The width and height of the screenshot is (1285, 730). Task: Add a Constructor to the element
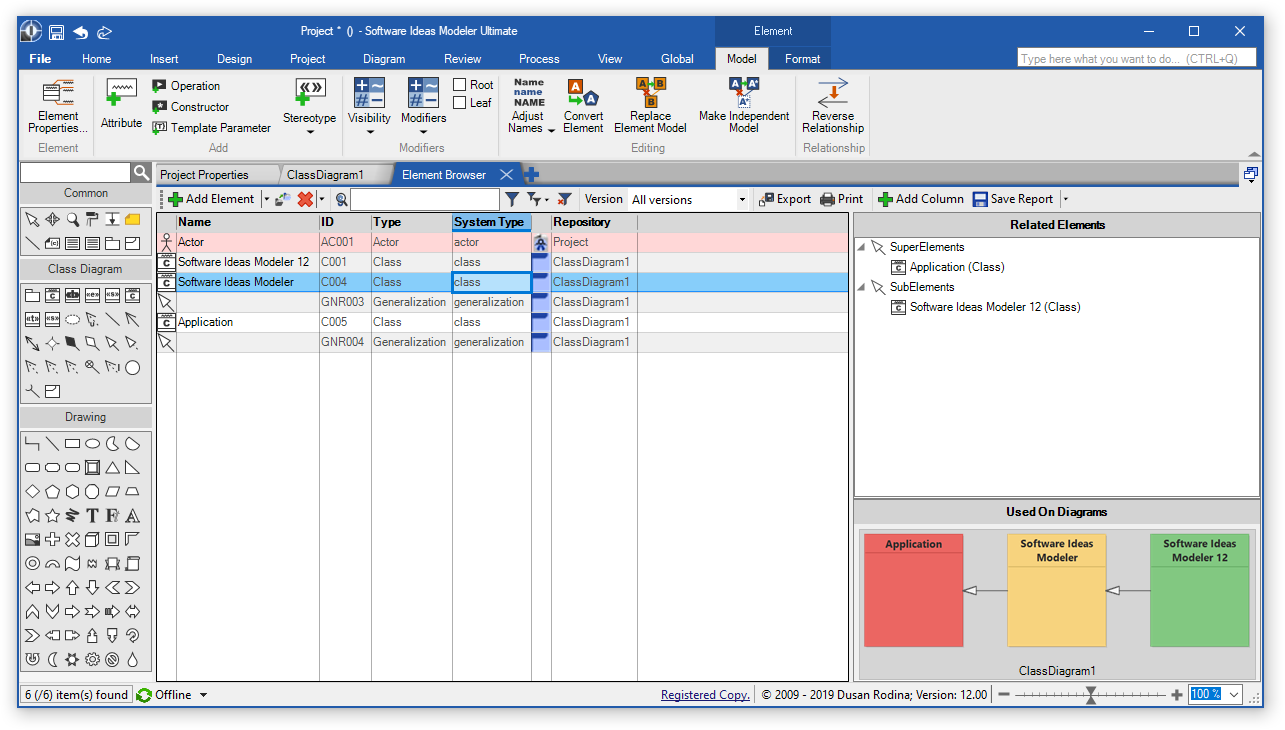(x=191, y=107)
